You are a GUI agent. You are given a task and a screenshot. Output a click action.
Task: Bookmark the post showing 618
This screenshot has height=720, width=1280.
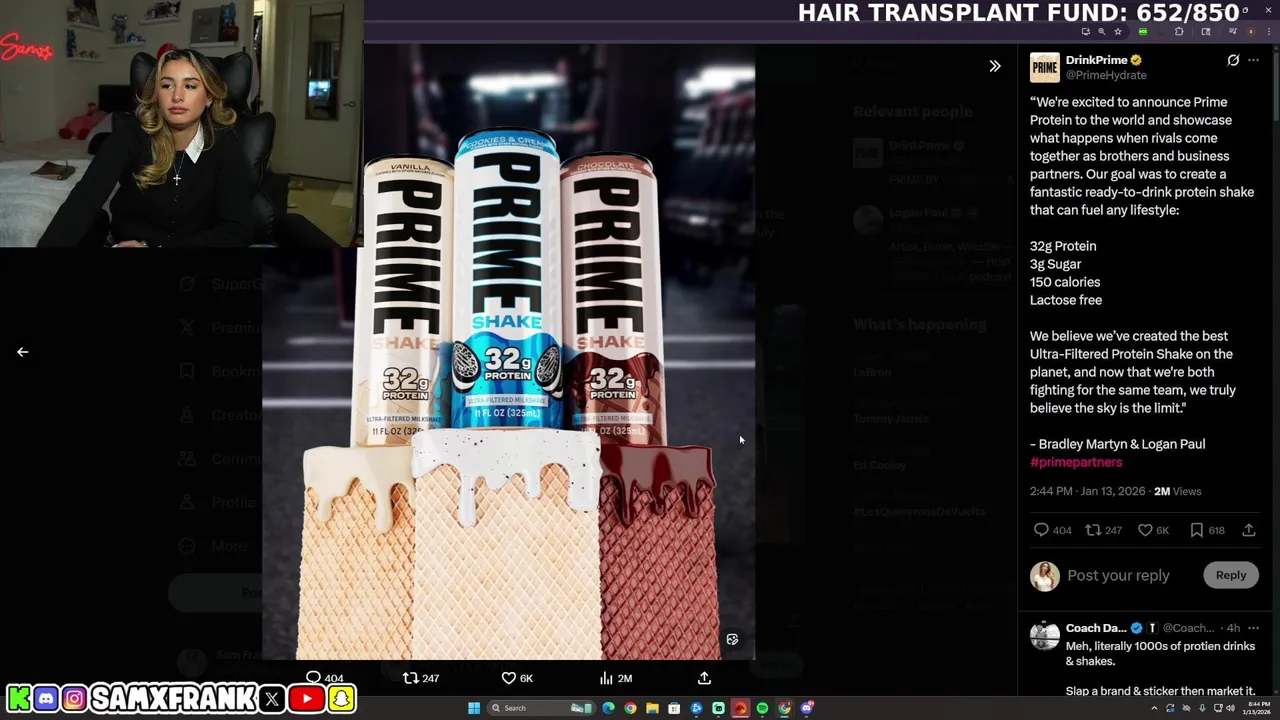tap(1196, 530)
